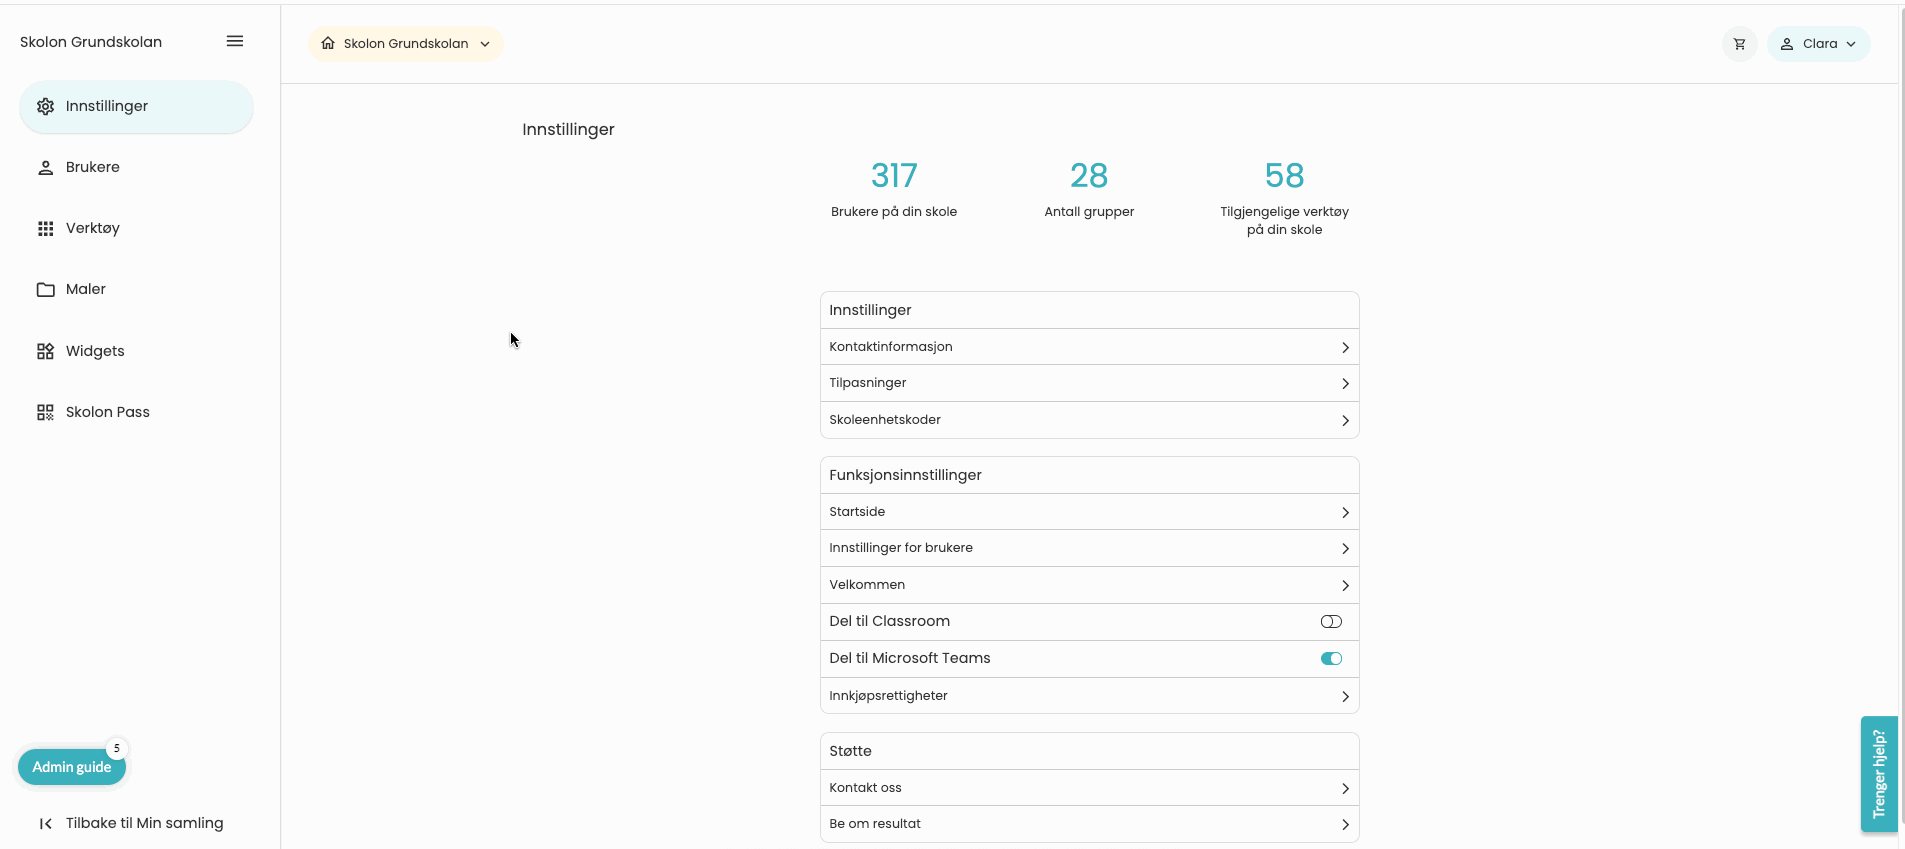Open the Kontakt oss row

point(1089,788)
